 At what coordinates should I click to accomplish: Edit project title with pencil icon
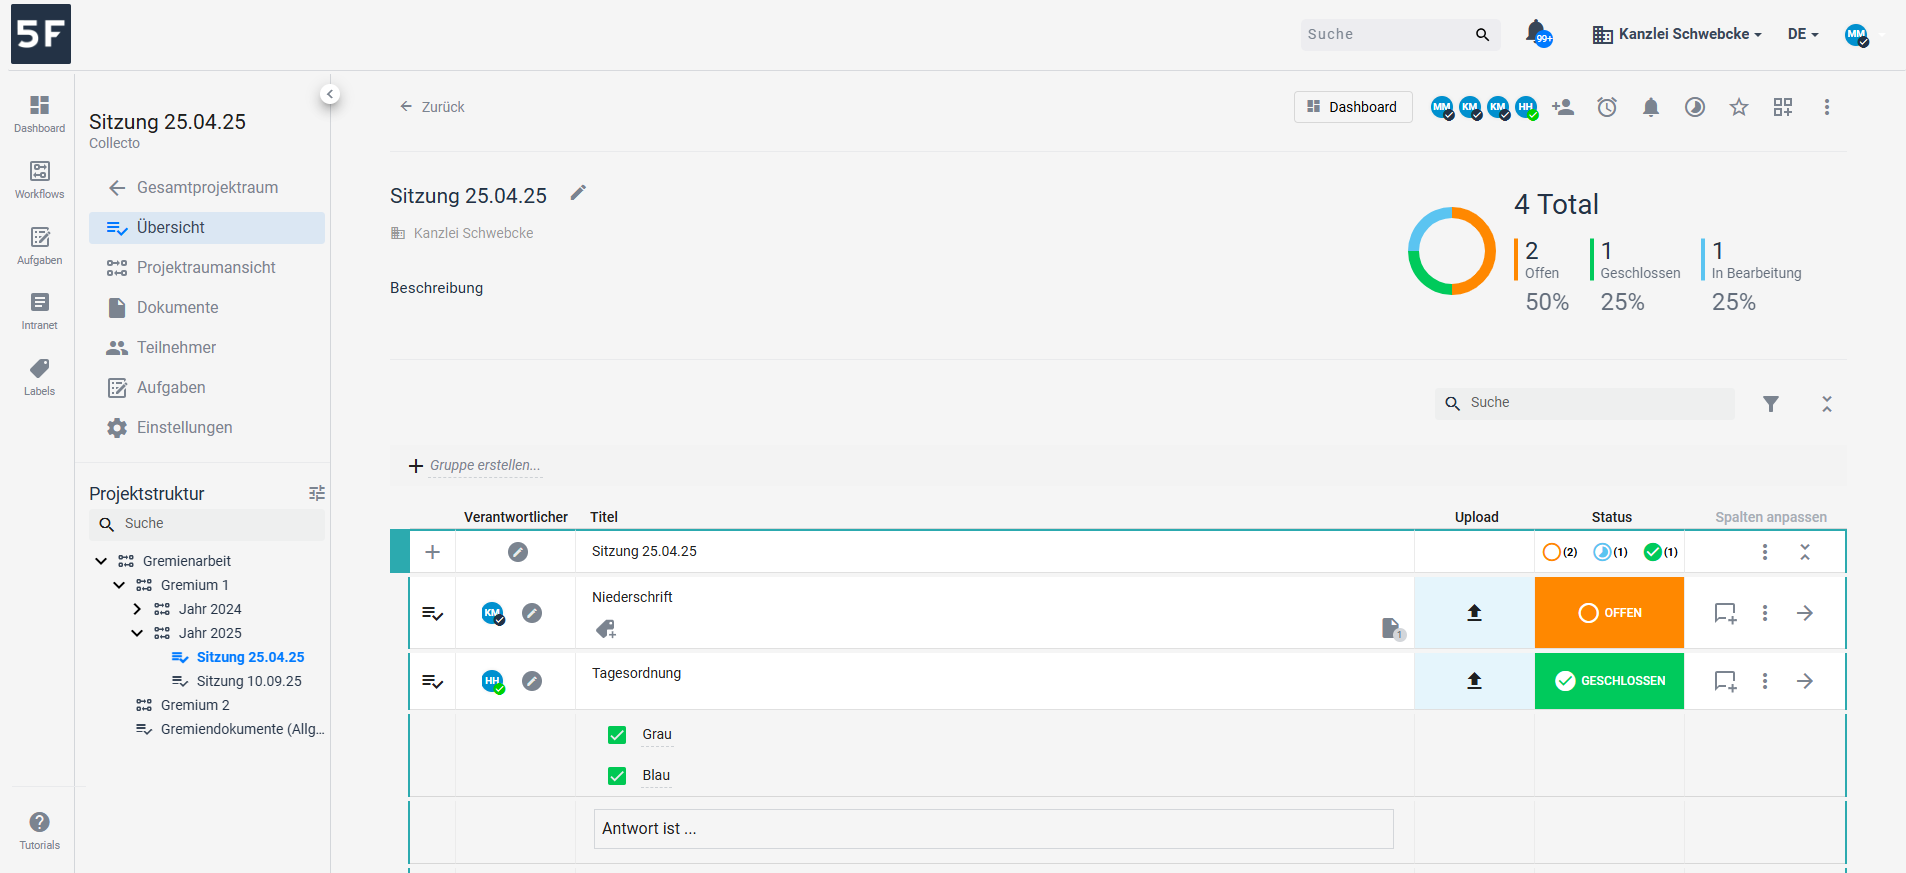(578, 193)
